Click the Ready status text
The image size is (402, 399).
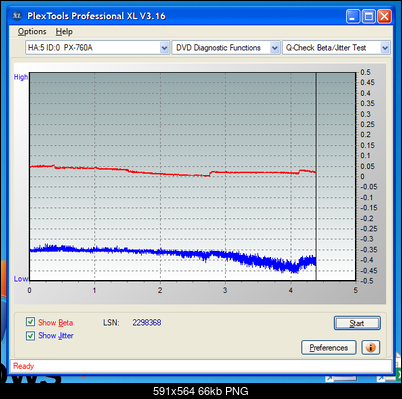pyautogui.click(x=23, y=366)
